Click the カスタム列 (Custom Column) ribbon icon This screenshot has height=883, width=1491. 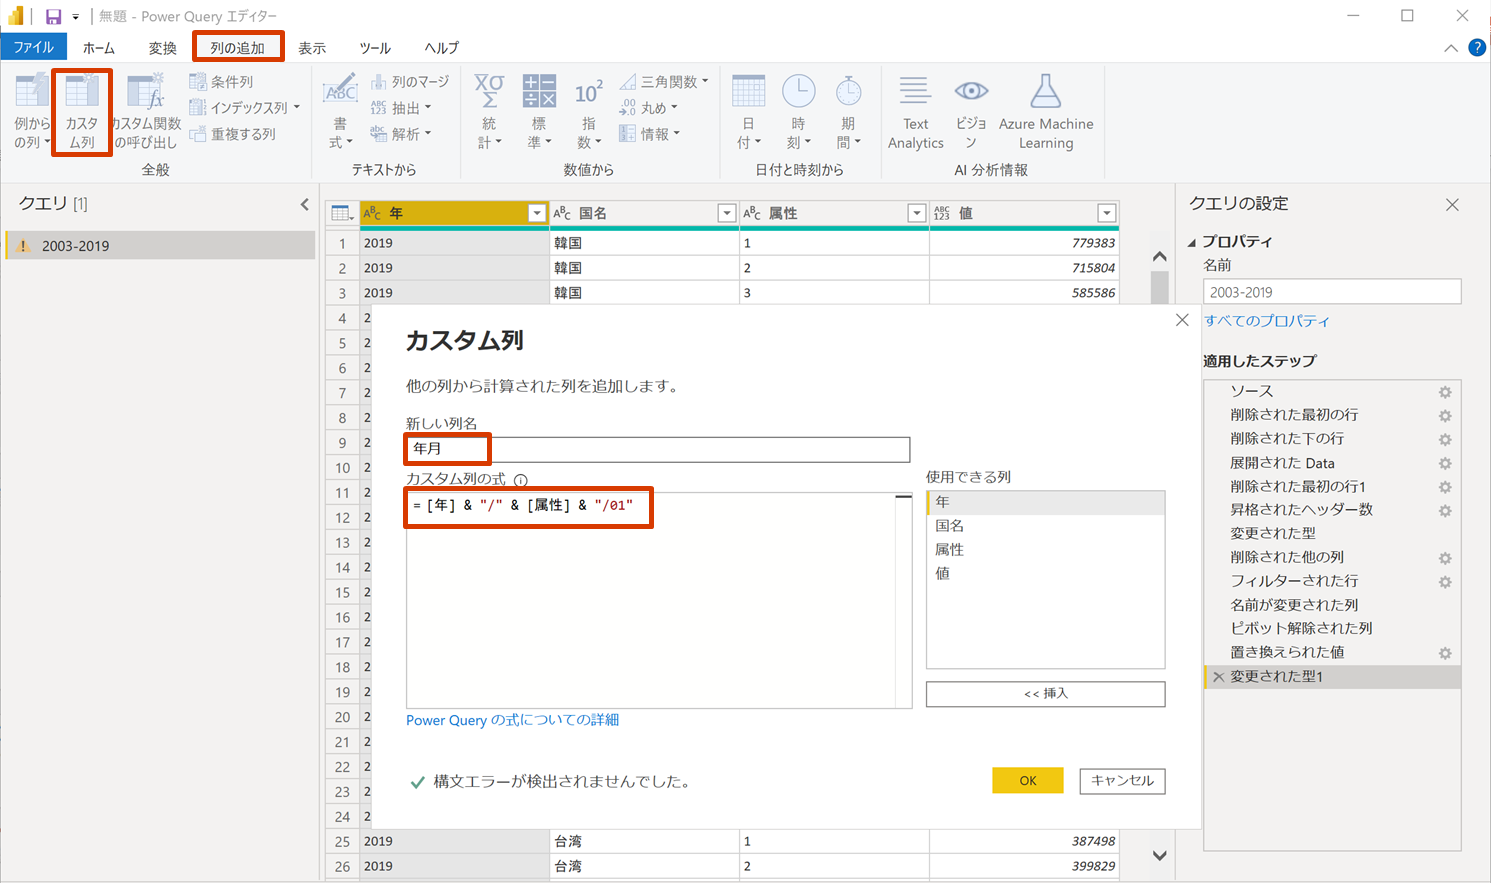point(82,111)
